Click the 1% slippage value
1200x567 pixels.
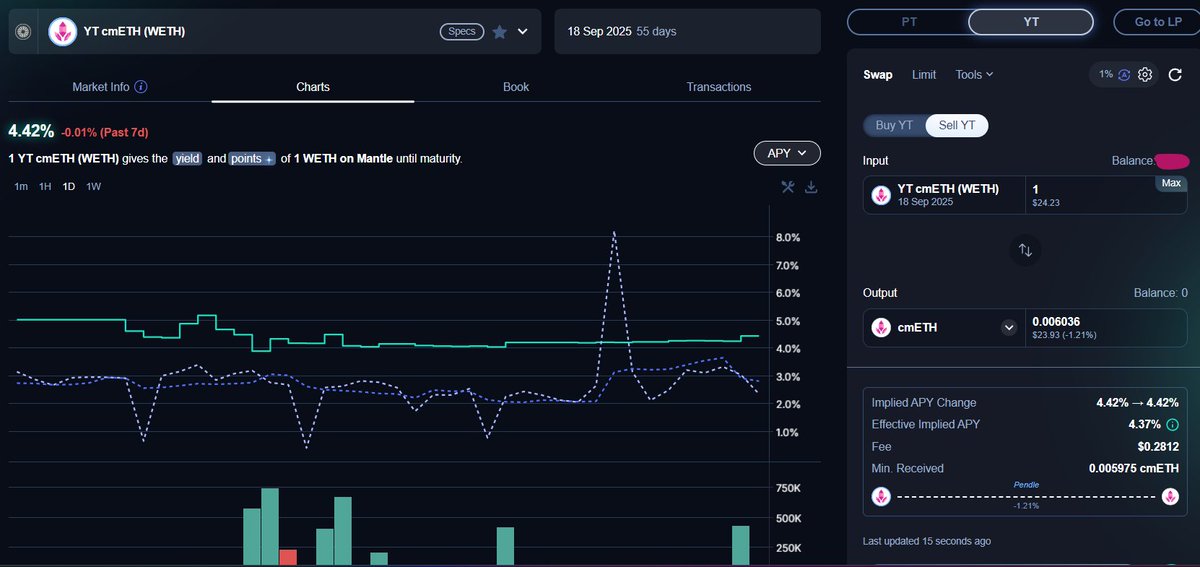1106,74
